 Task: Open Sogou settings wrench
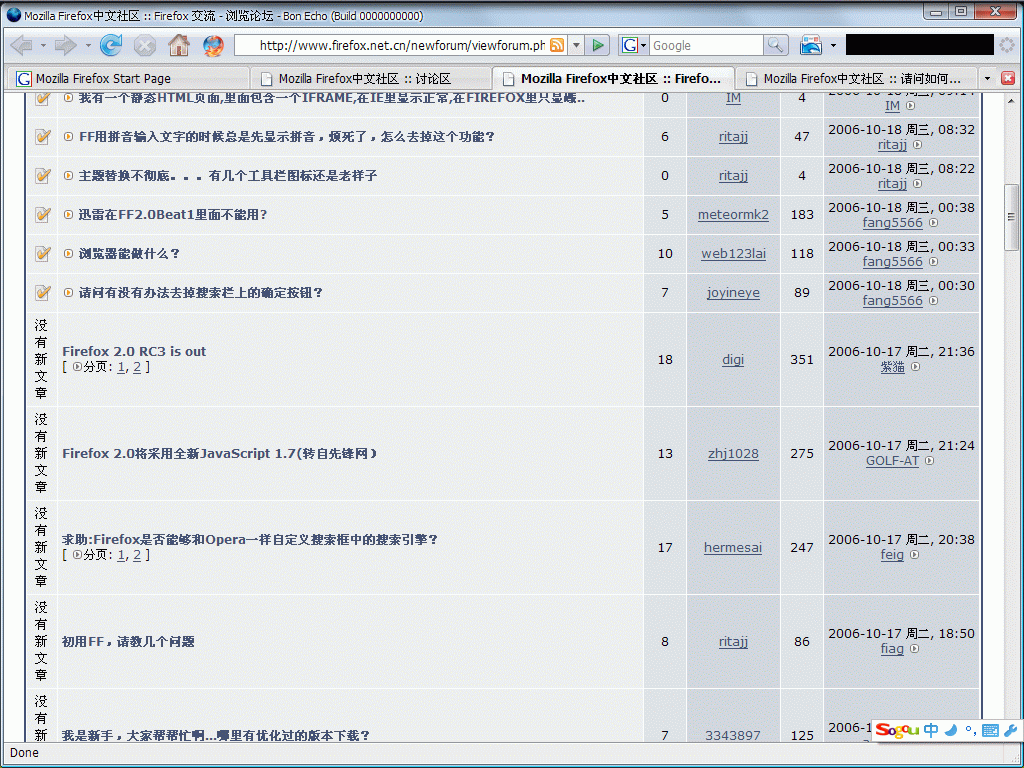point(1010,730)
